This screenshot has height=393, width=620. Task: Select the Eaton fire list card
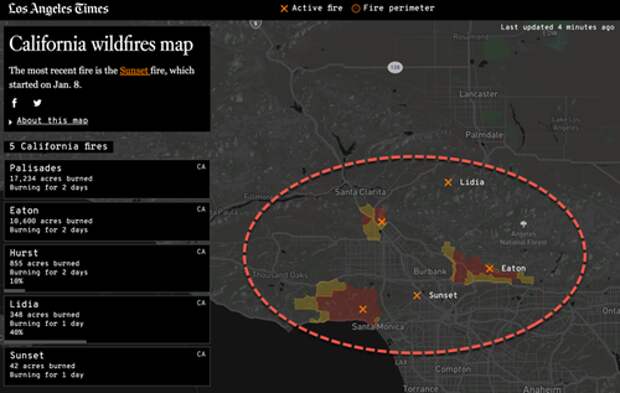click(107, 221)
